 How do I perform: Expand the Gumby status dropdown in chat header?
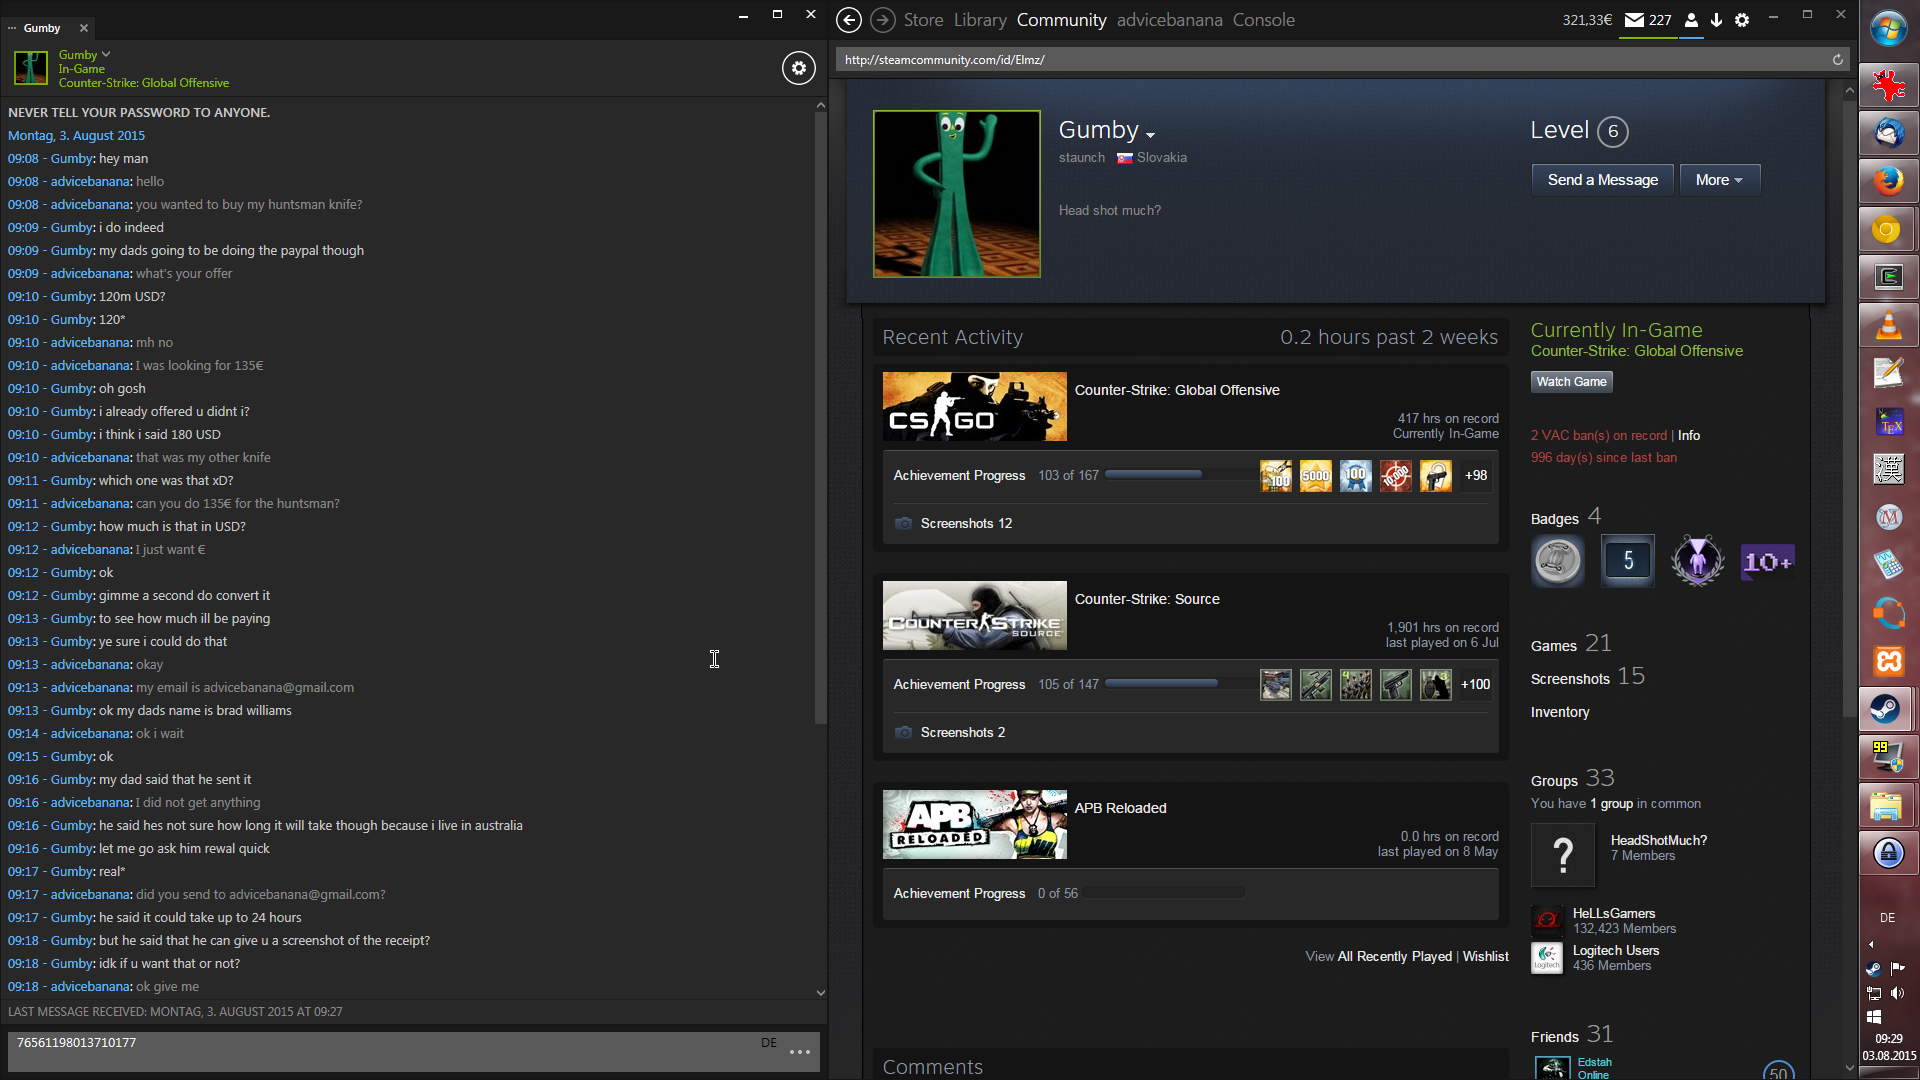[106, 55]
